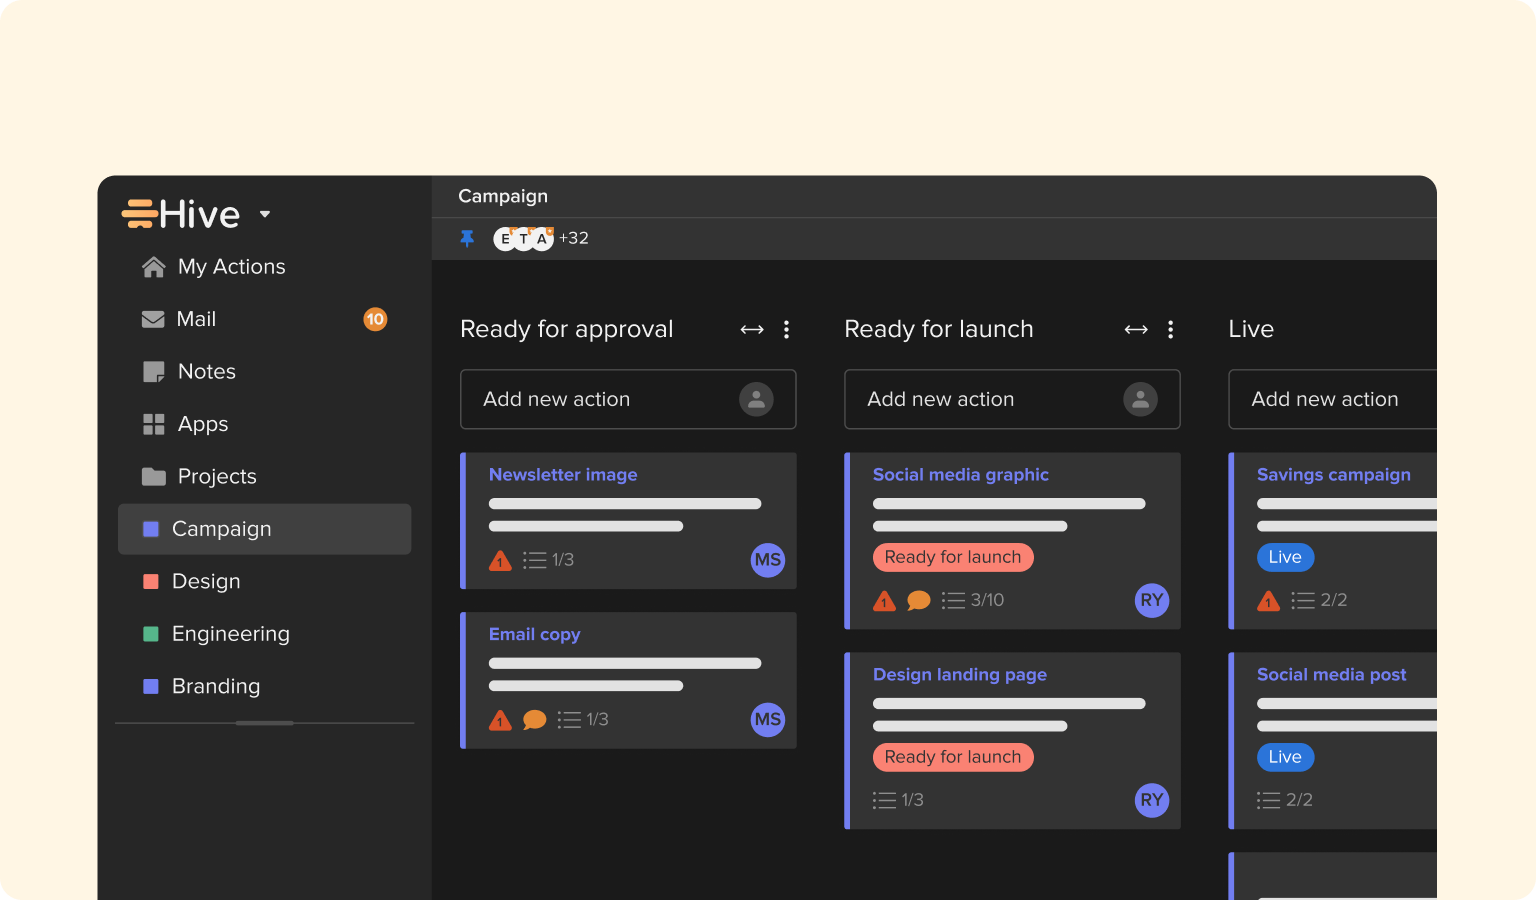Open the comment bubble on Email copy card
Screen dimensions: 1537x901
[535, 720]
